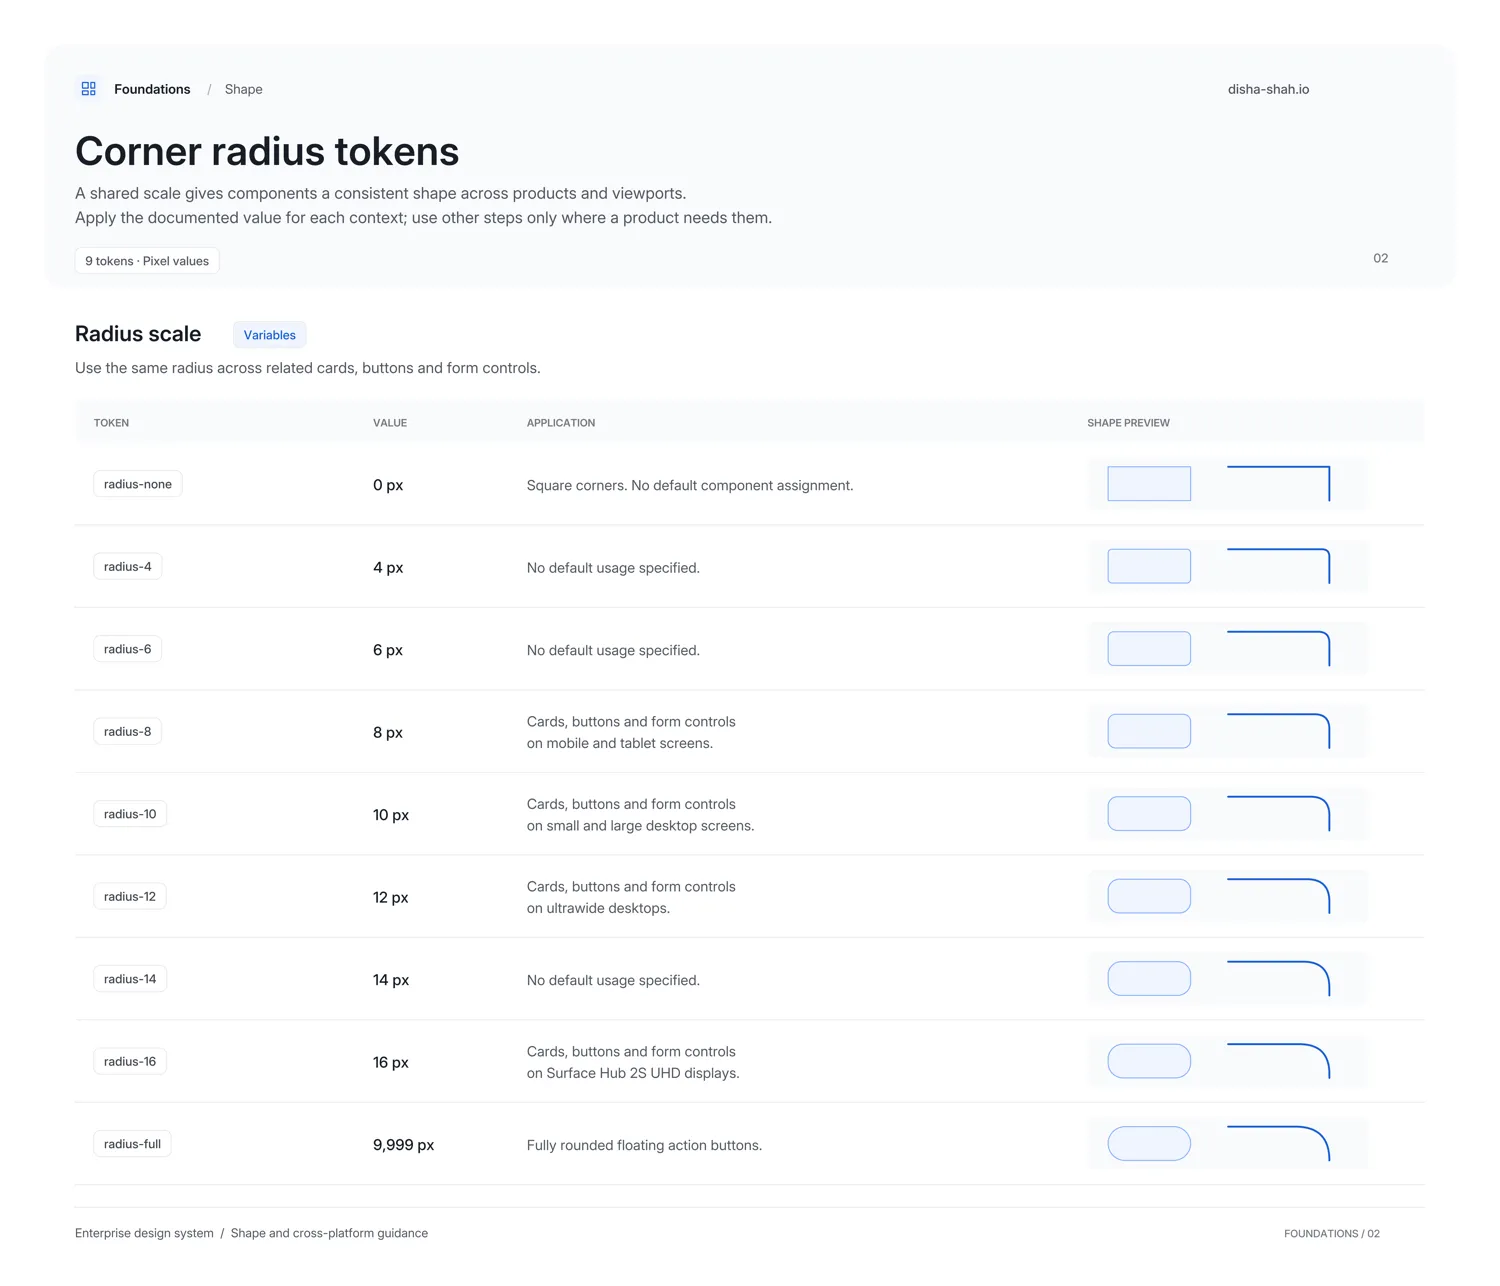1500x1286 pixels.
Task: Click the SHAPE PREVIEW column header
Action: tap(1128, 423)
